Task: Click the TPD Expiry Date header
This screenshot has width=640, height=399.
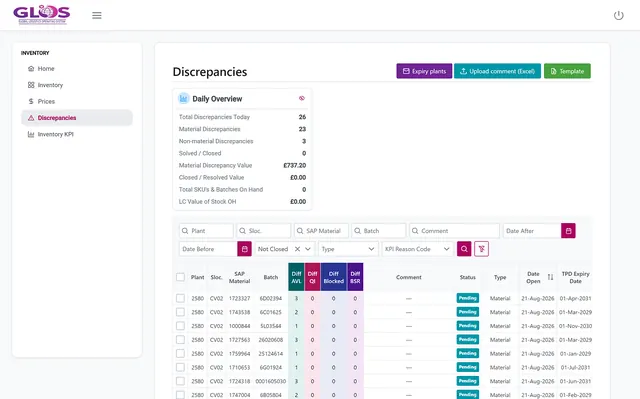Action: click(x=576, y=277)
